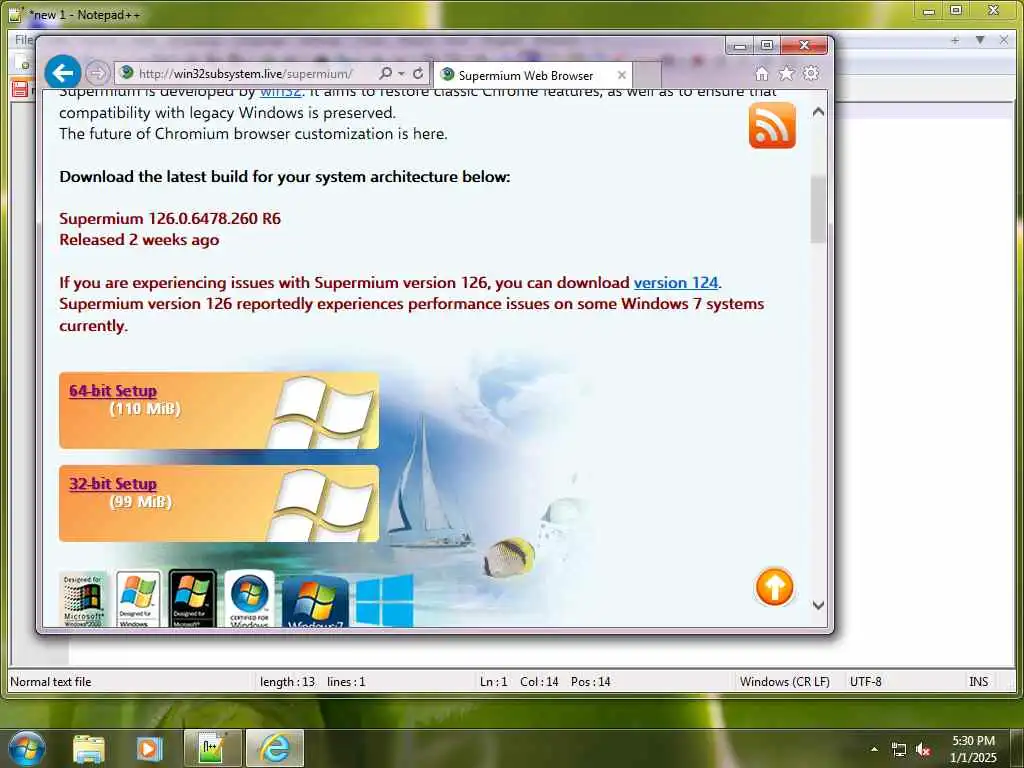
Task: Click the muted volume tray icon
Action: pos(923,750)
